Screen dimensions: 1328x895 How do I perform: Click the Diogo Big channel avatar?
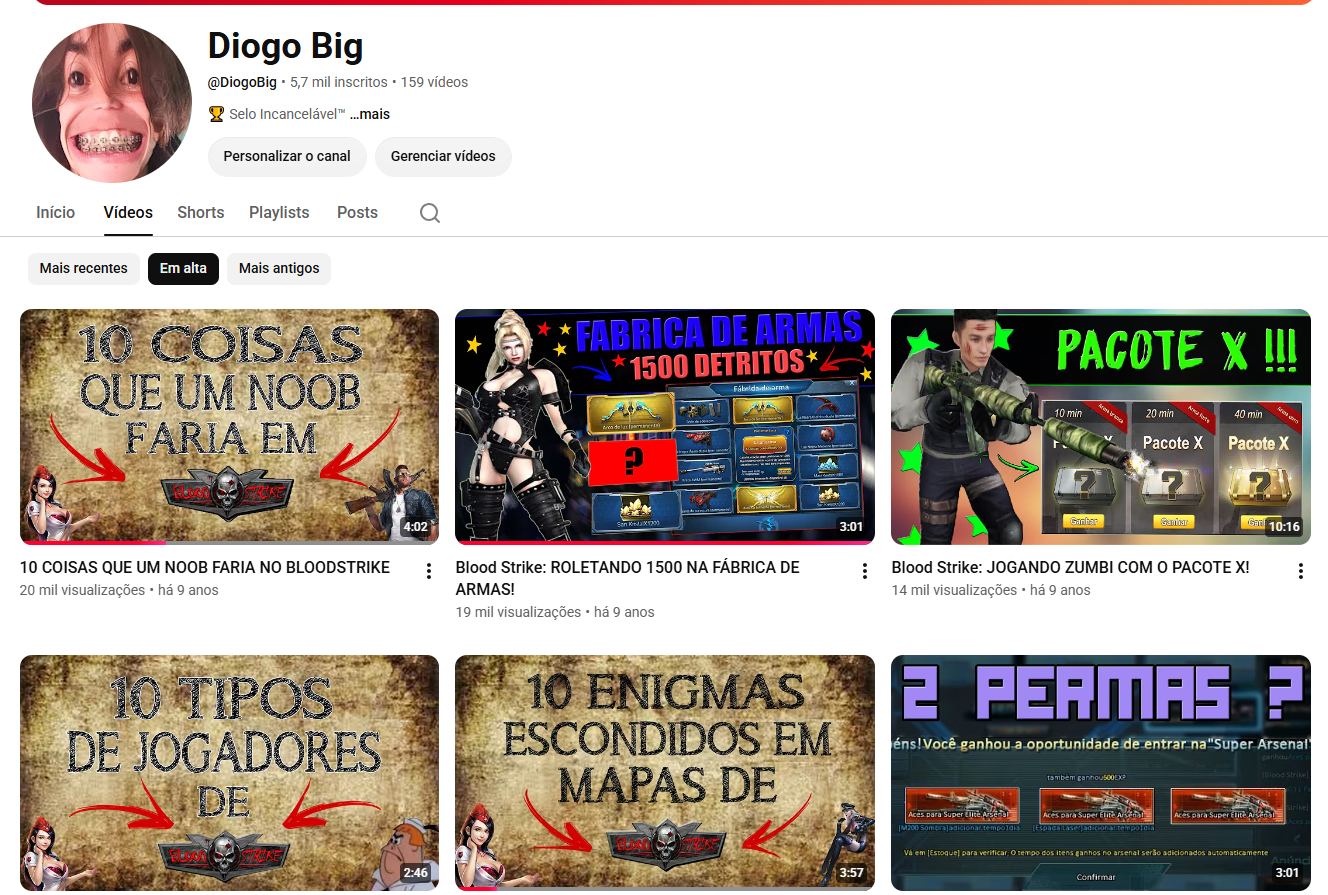click(x=112, y=103)
